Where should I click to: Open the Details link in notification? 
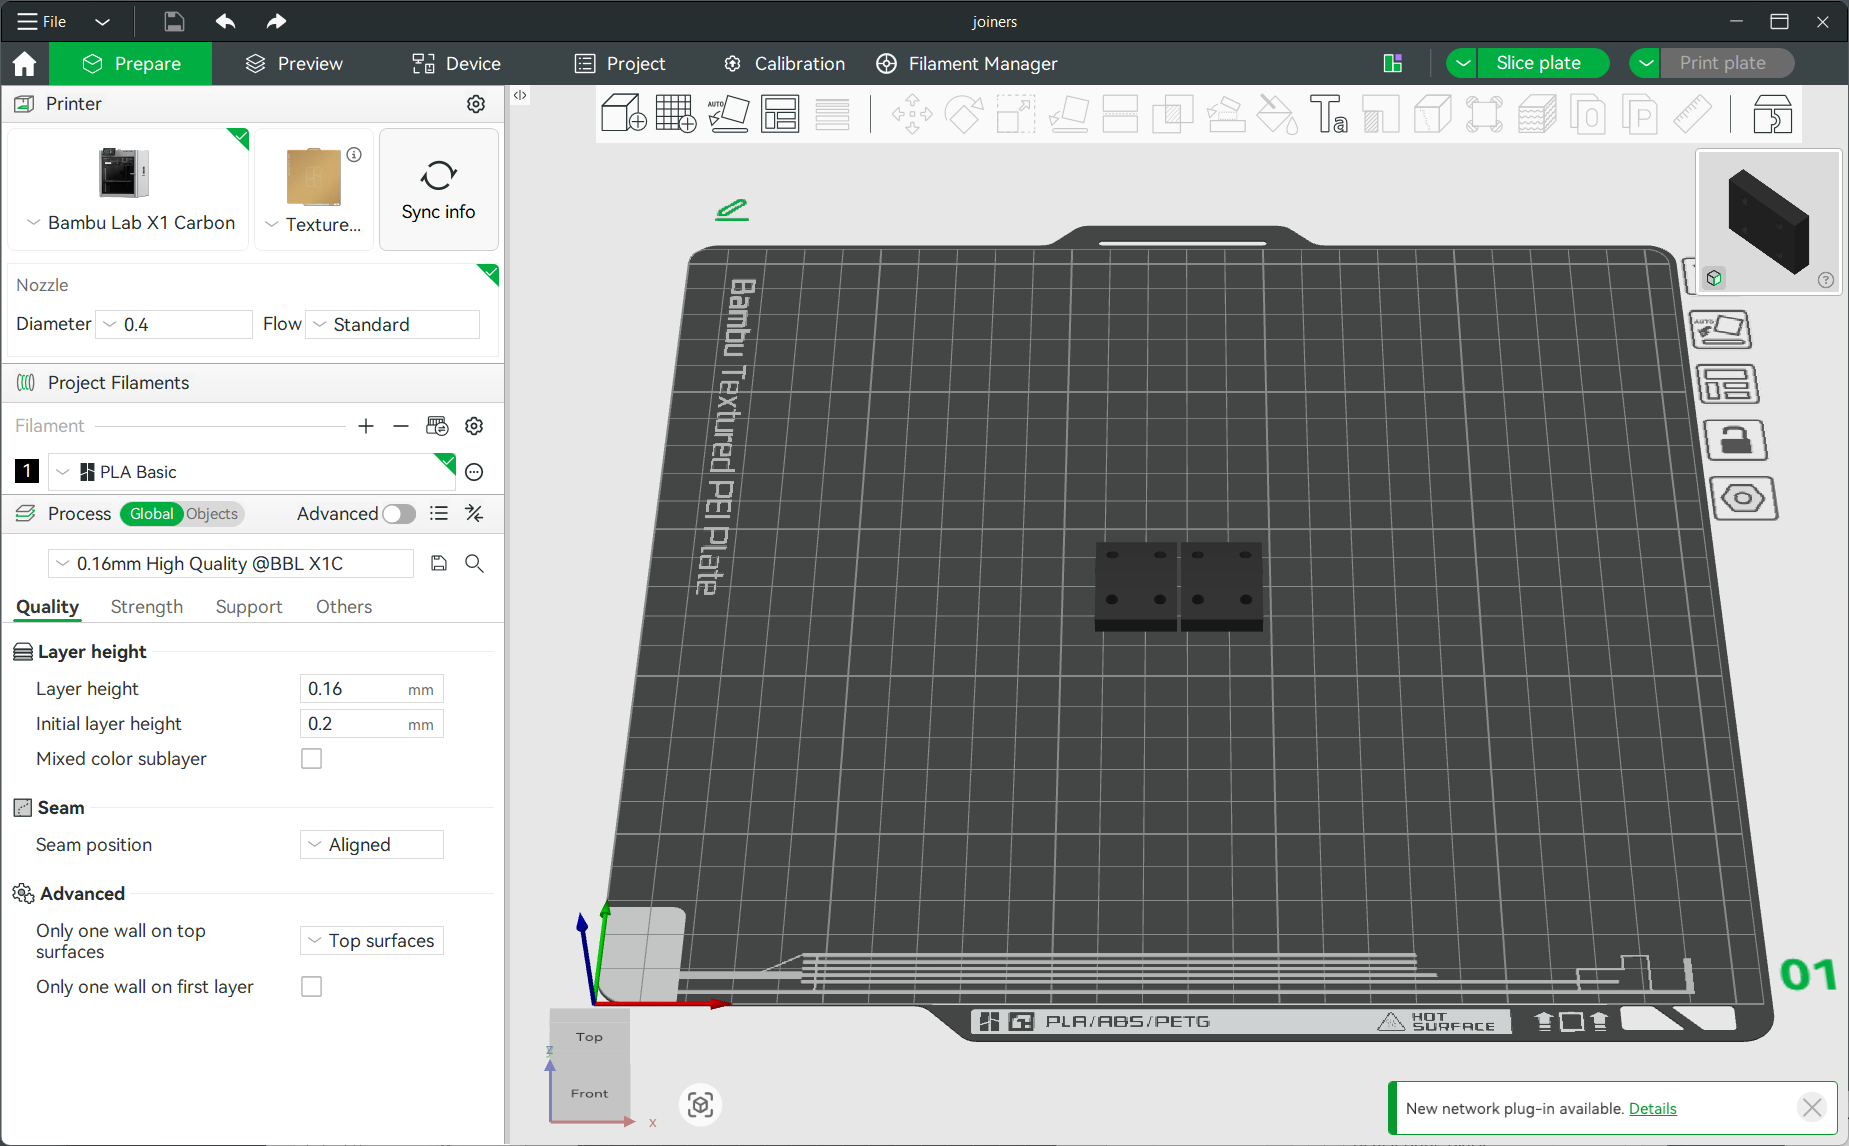(x=1652, y=1108)
